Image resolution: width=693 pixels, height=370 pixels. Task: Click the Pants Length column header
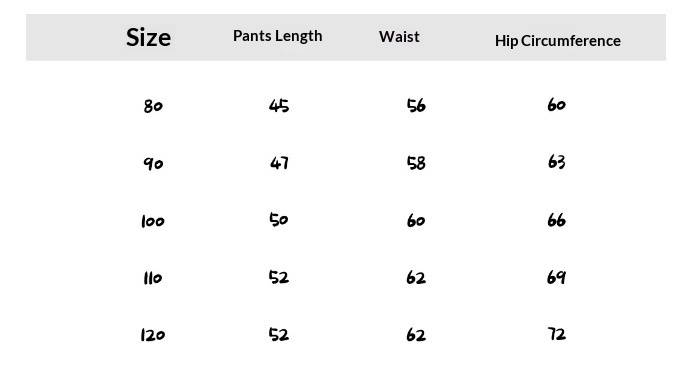tap(278, 36)
